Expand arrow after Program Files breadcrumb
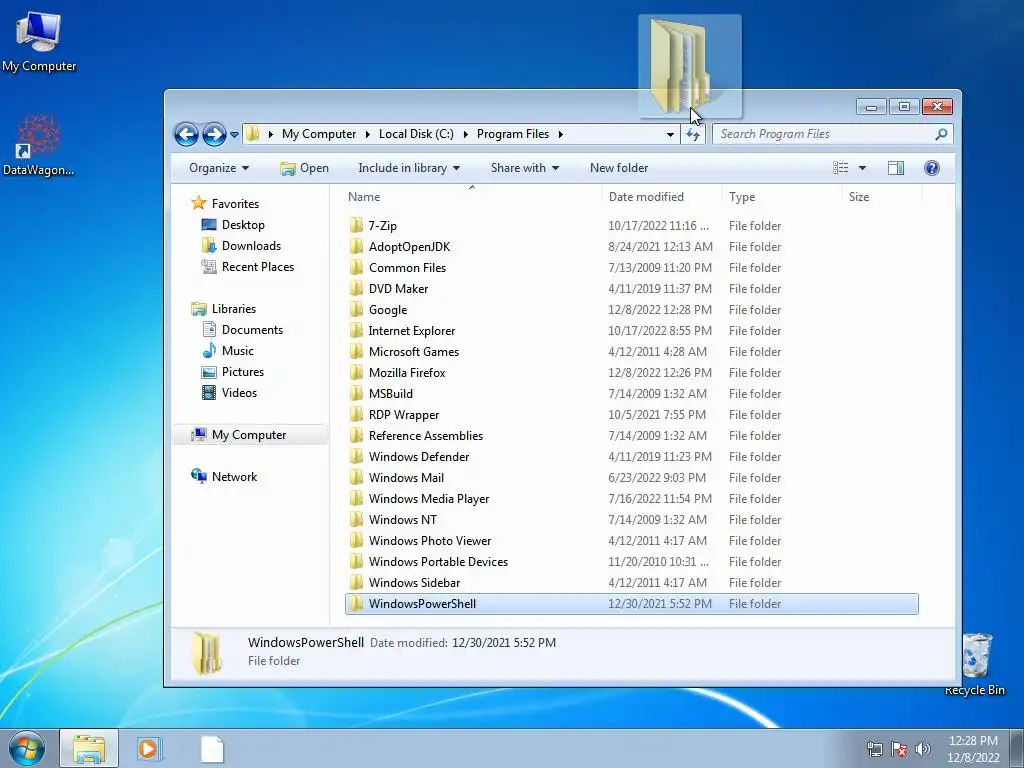1024x768 pixels. [x=560, y=135]
